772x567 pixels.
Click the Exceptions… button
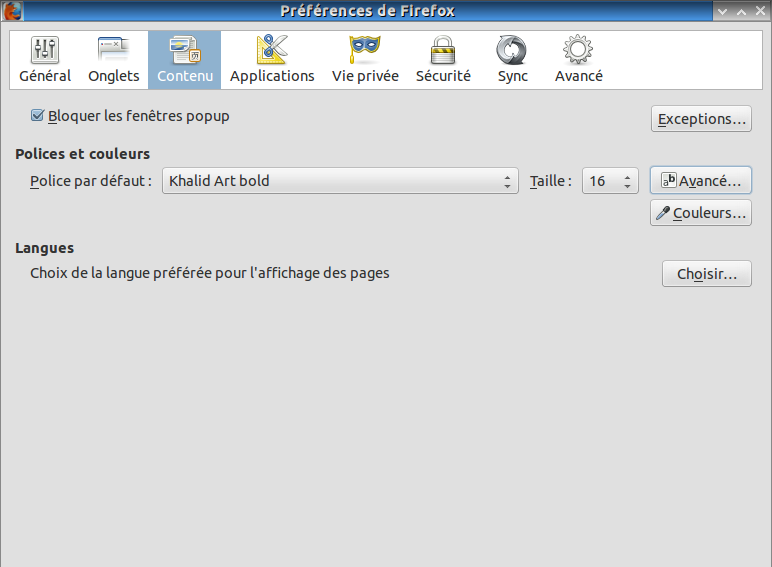click(x=701, y=119)
